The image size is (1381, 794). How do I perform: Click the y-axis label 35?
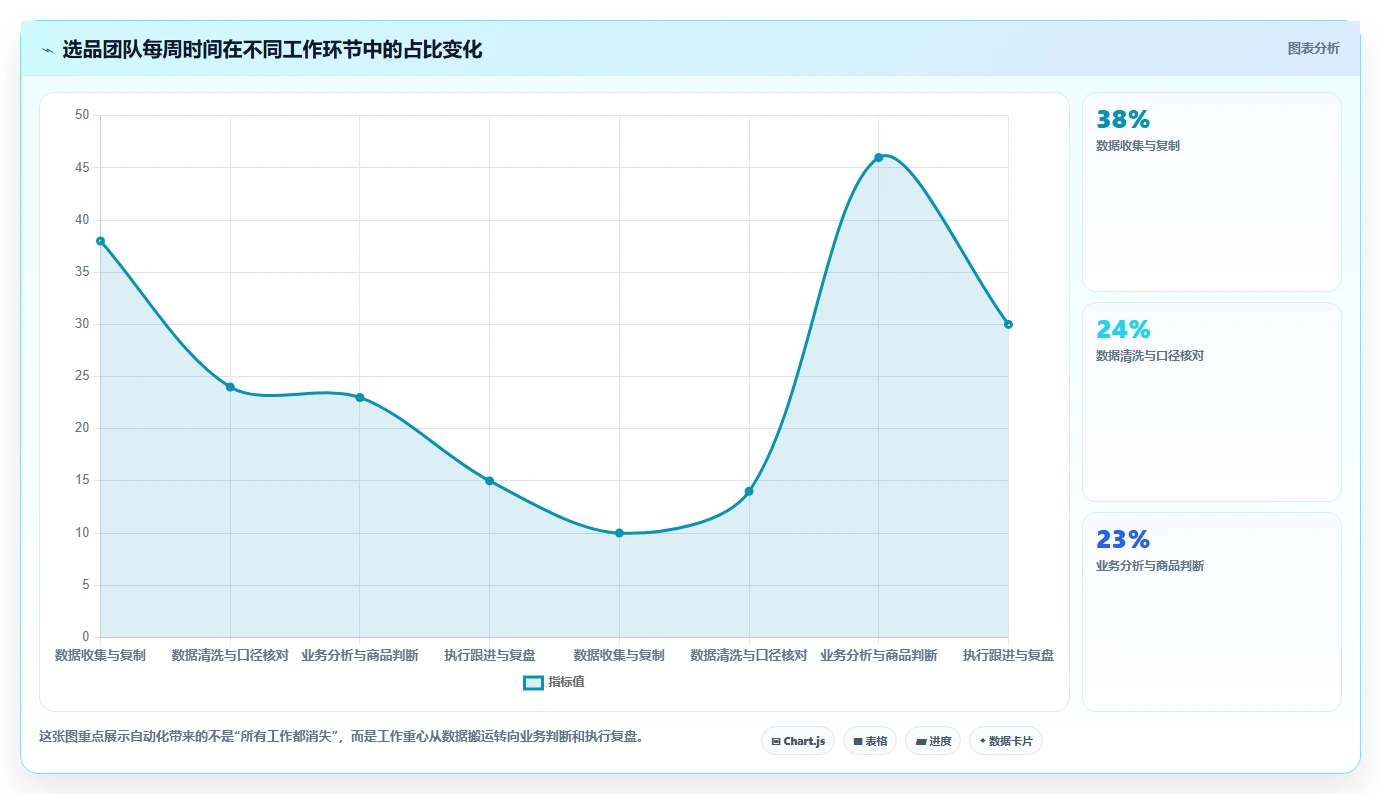pos(82,272)
